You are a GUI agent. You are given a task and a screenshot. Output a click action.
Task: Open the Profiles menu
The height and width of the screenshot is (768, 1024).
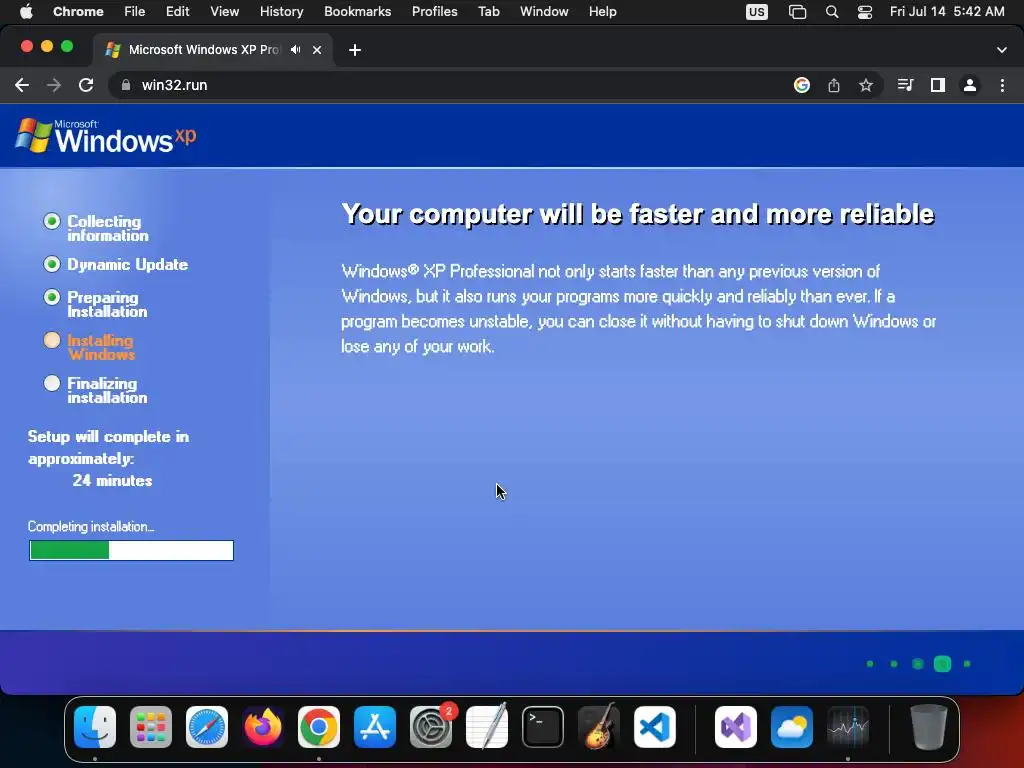pos(435,12)
